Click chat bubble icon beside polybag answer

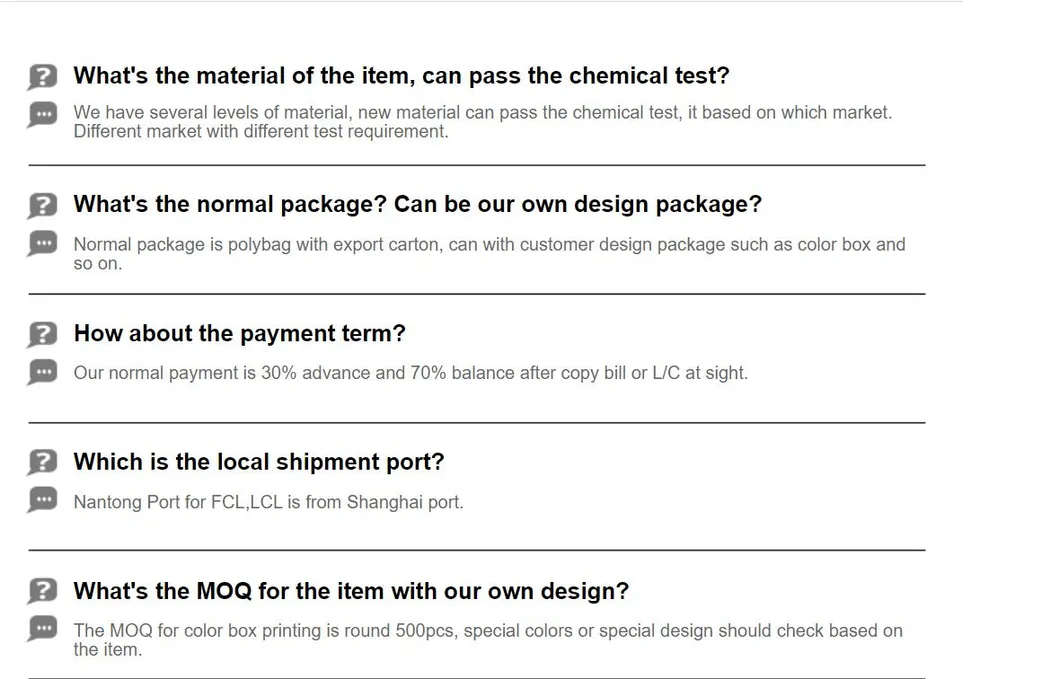[x=42, y=244]
